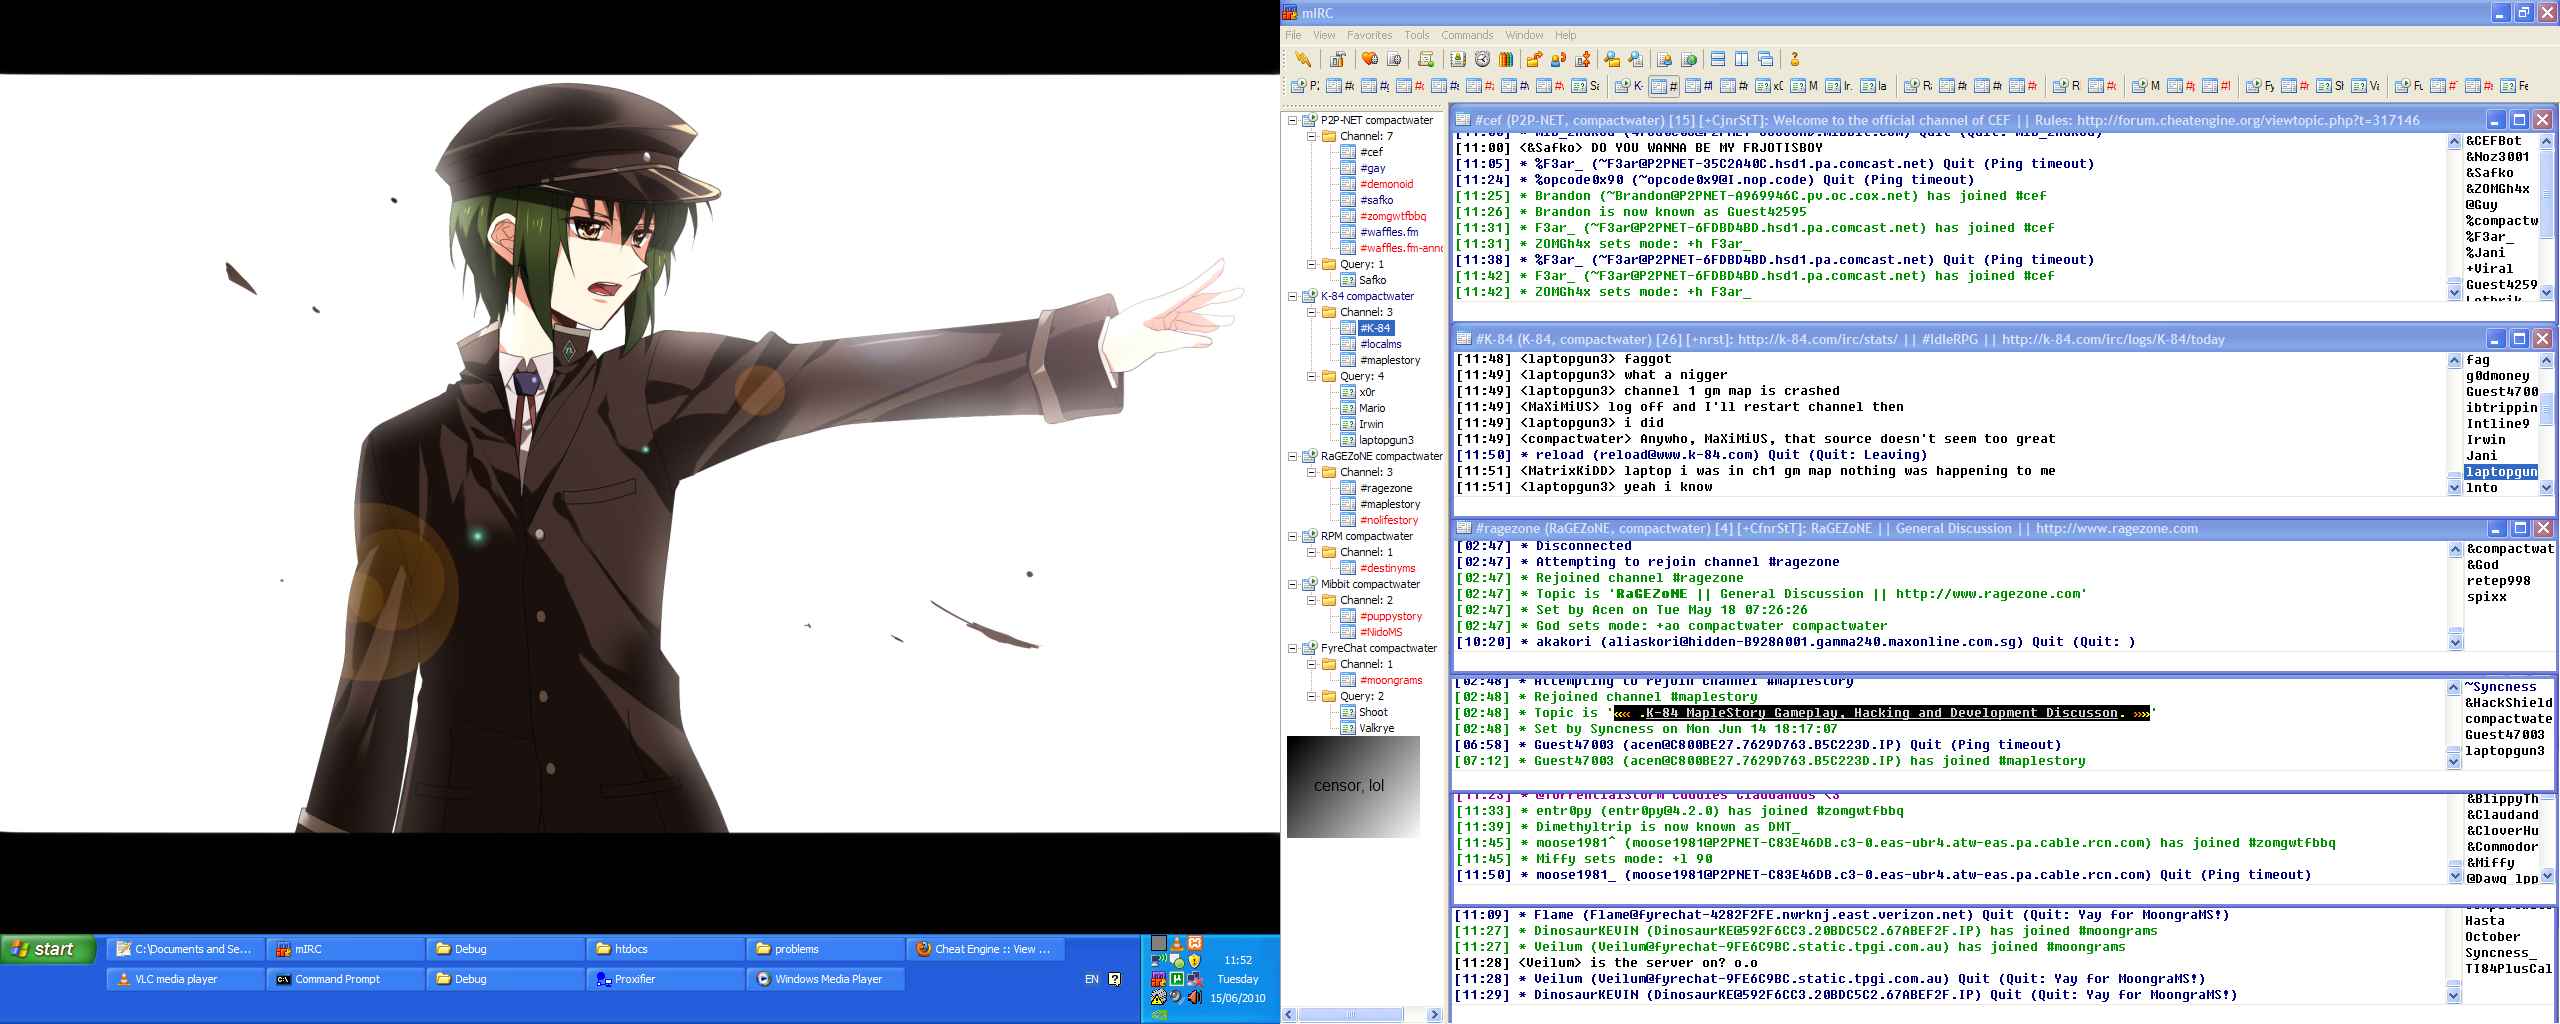2560x1024 pixels.
Task: Open the Favorites heart icon
Action: coord(1370,60)
